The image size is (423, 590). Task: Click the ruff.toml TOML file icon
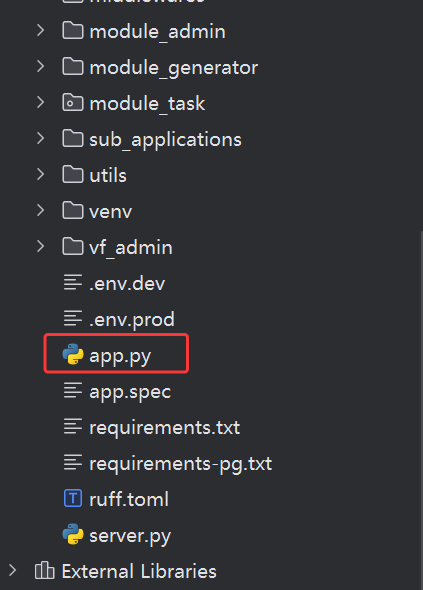click(73, 499)
